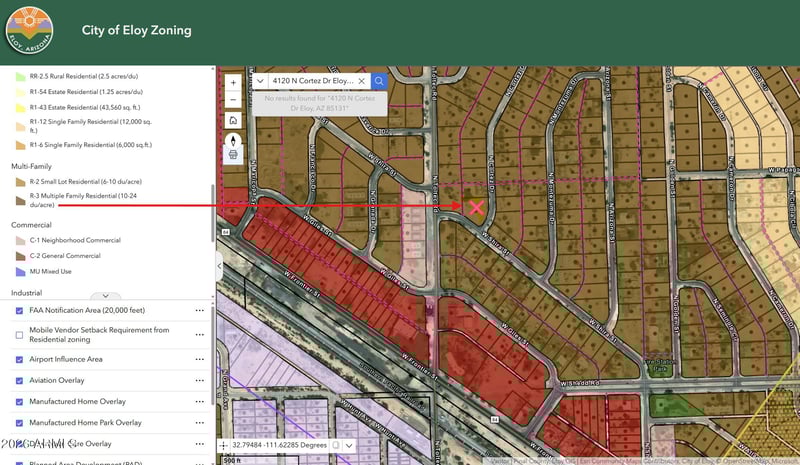The height and width of the screenshot is (465, 800).
Task: Collapse the left sidebar panel
Action: tap(219, 265)
